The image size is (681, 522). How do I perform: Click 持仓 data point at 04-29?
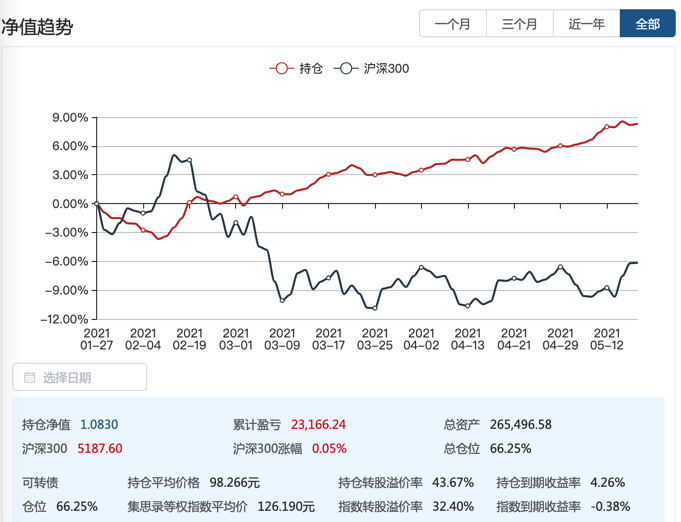(560, 146)
